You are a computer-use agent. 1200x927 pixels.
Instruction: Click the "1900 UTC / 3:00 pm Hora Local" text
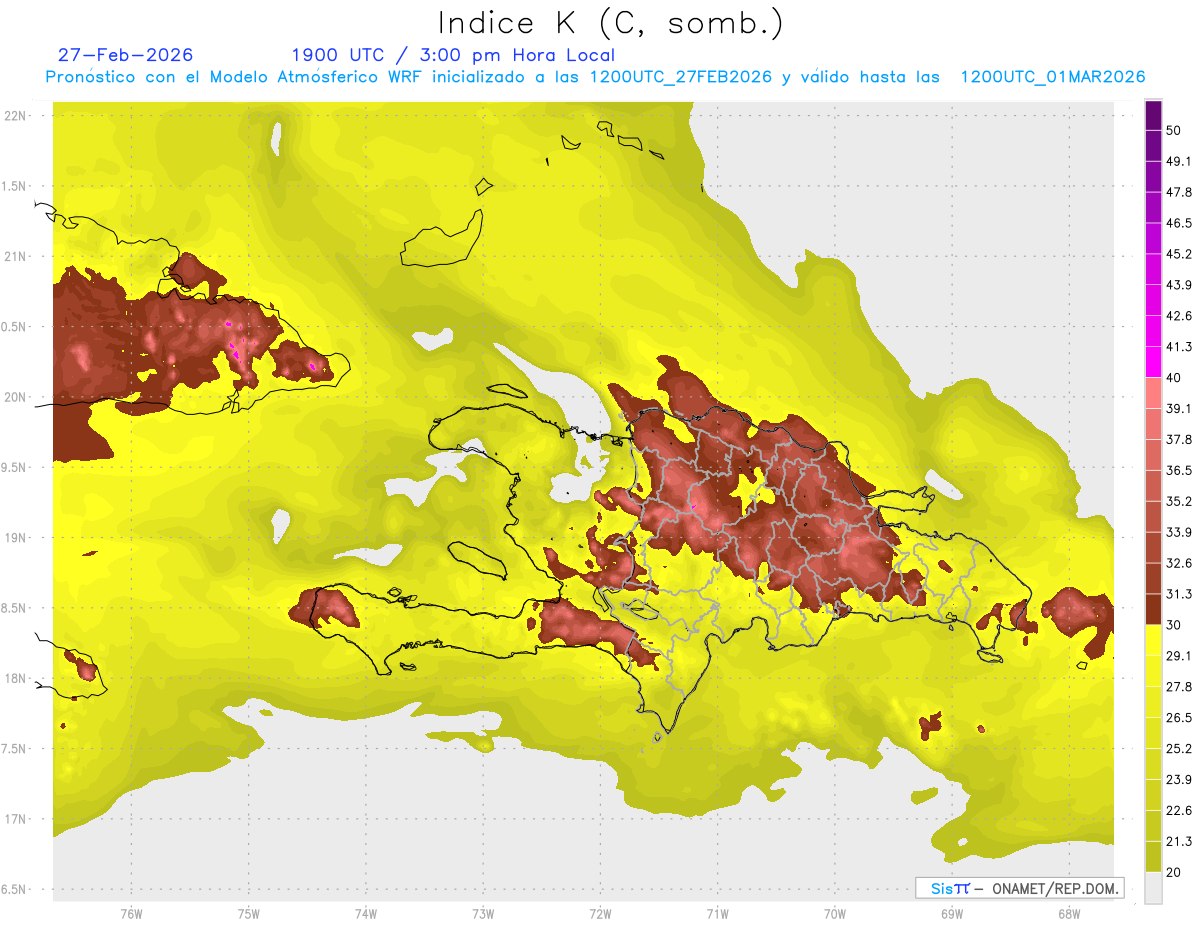(x=452, y=55)
